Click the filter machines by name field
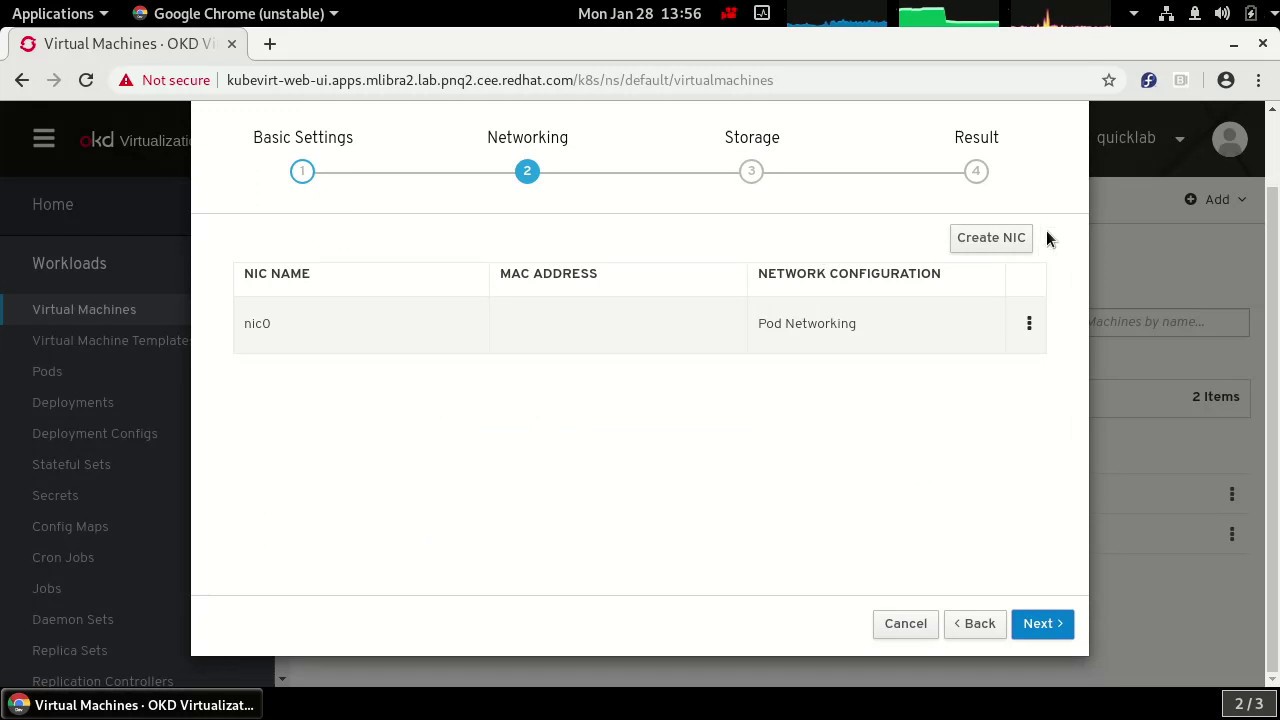Viewport: 1280px width, 720px height. pos(1168,322)
